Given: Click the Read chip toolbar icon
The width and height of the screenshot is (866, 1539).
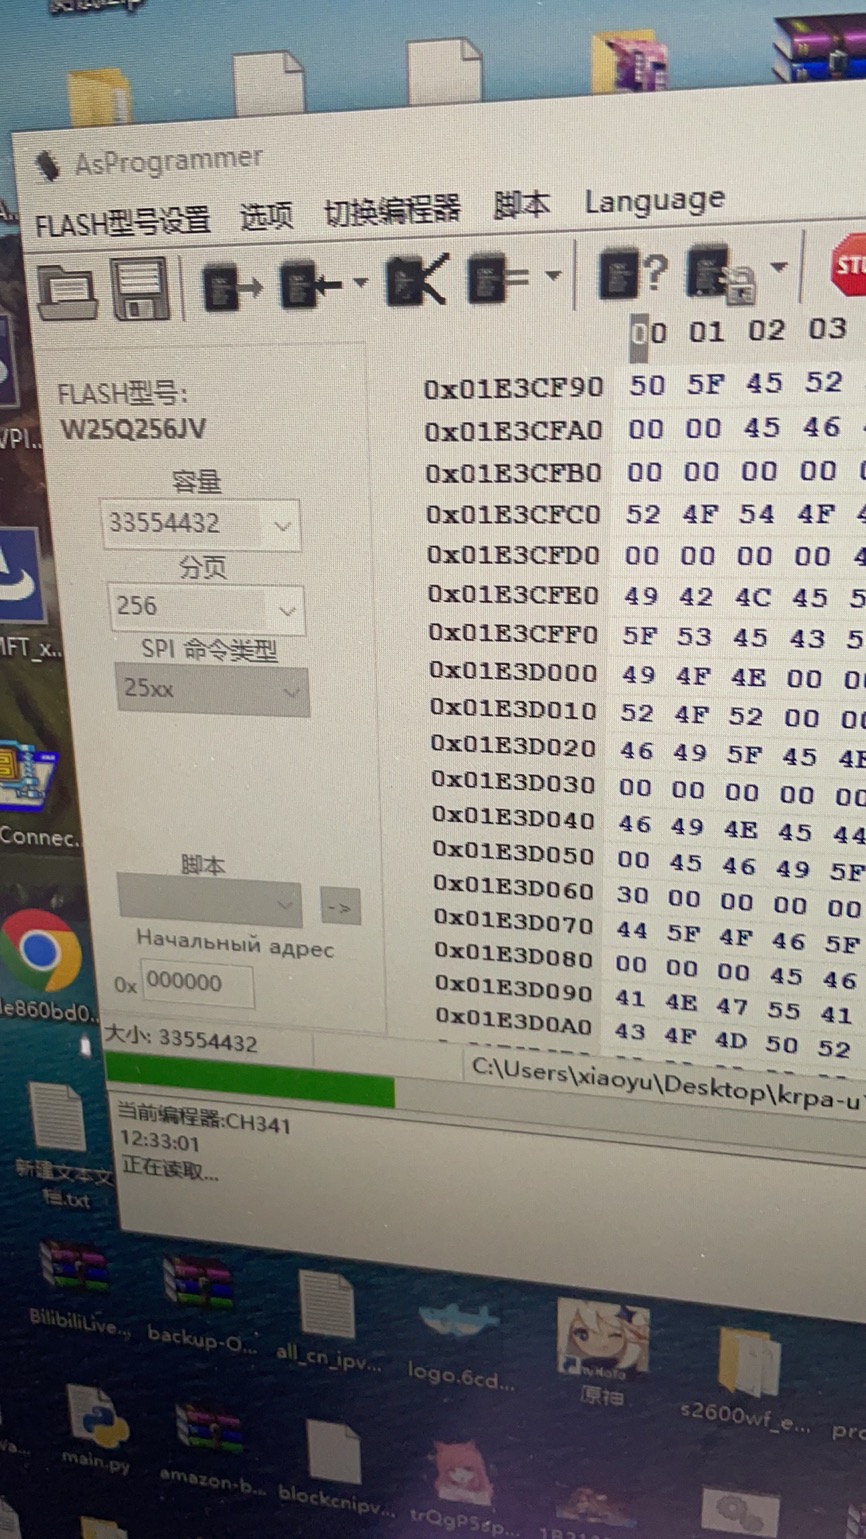Looking at the screenshot, I should click(x=230, y=288).
